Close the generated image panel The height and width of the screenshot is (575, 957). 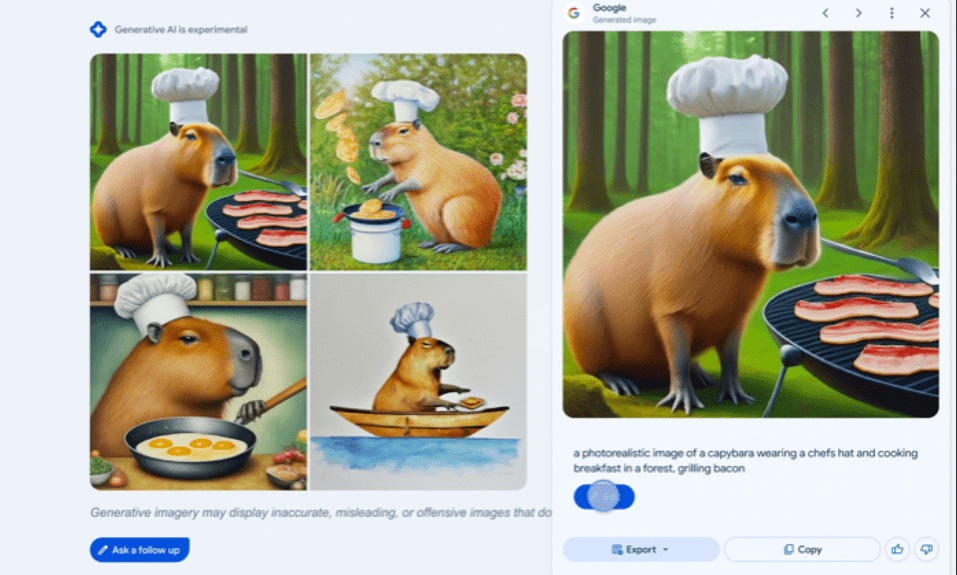(925, 13)
